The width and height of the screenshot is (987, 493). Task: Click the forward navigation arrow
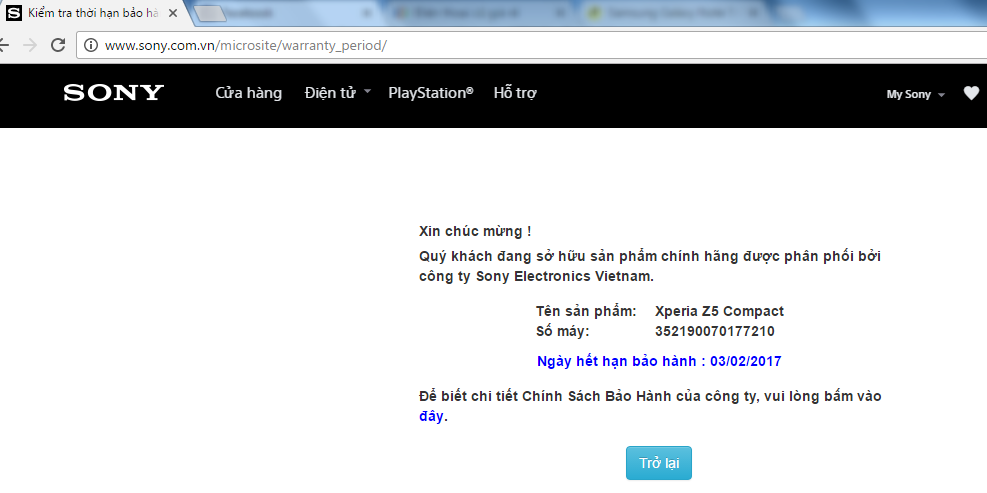click(30, 45)
